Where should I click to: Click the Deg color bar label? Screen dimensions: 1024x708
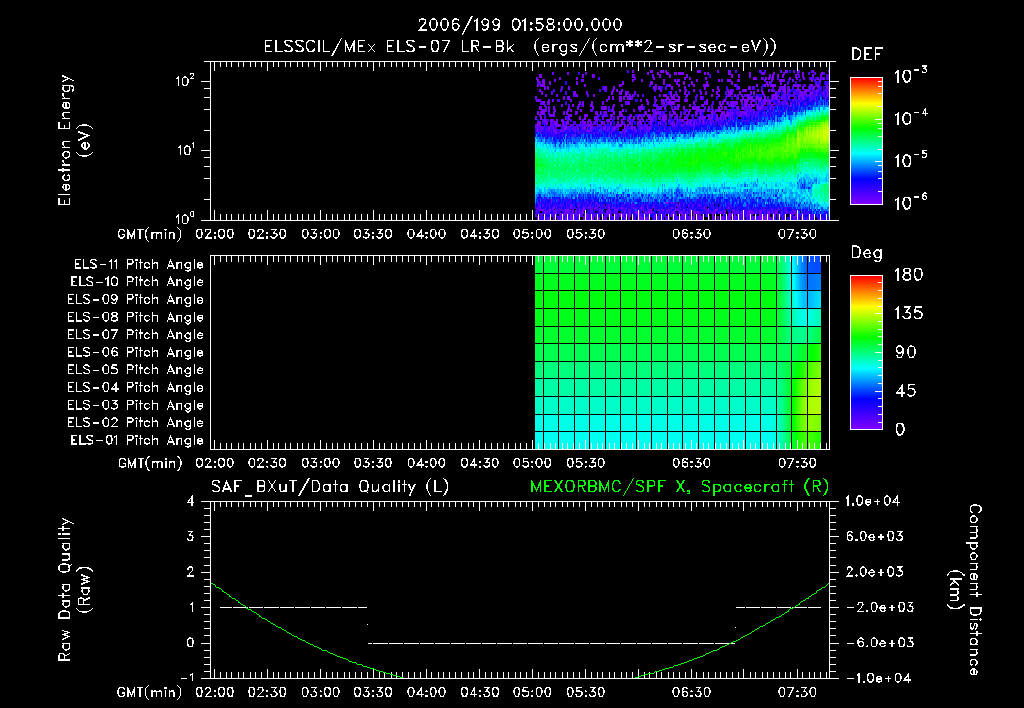tap(867, 253)
